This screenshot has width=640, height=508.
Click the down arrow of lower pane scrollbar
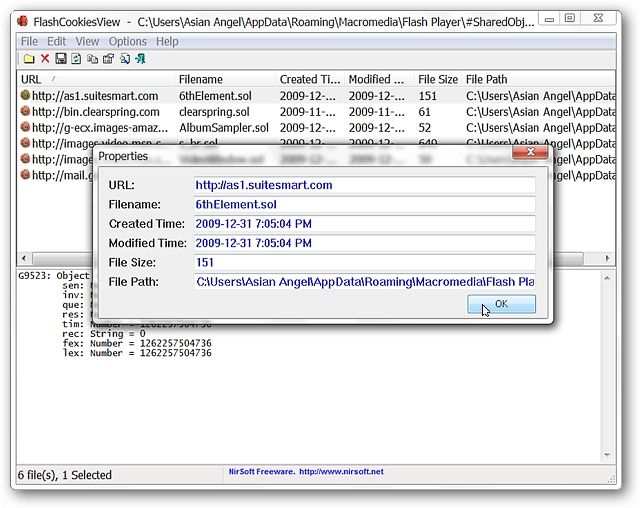coord(607,455)
